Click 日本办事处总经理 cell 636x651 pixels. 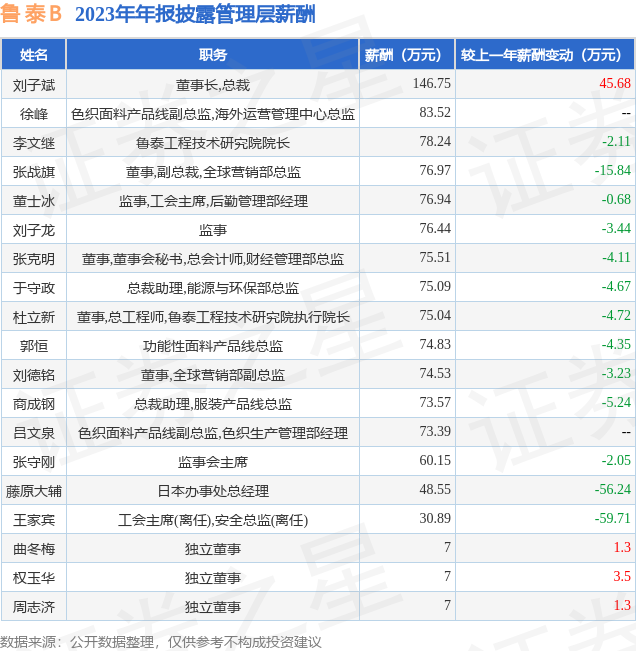[x=213, y=491]
